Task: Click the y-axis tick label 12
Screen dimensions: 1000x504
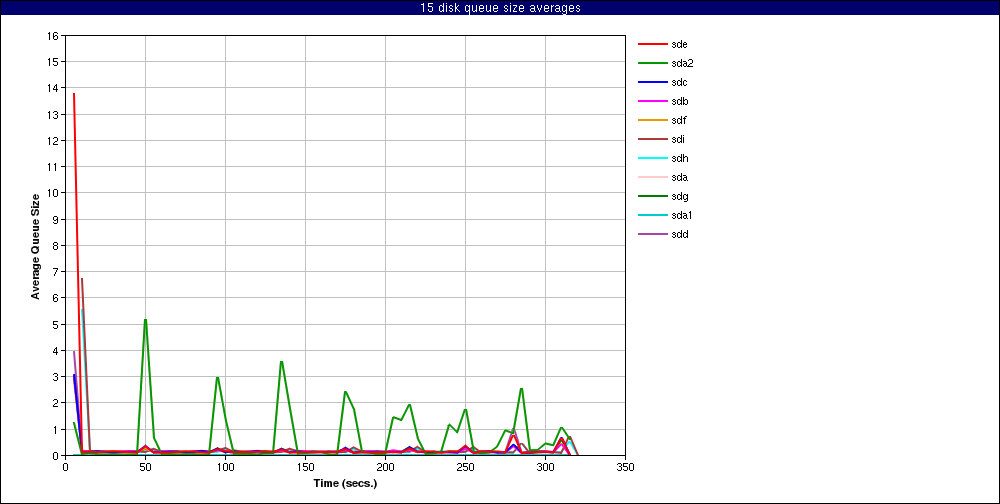Action: point(53,140)
